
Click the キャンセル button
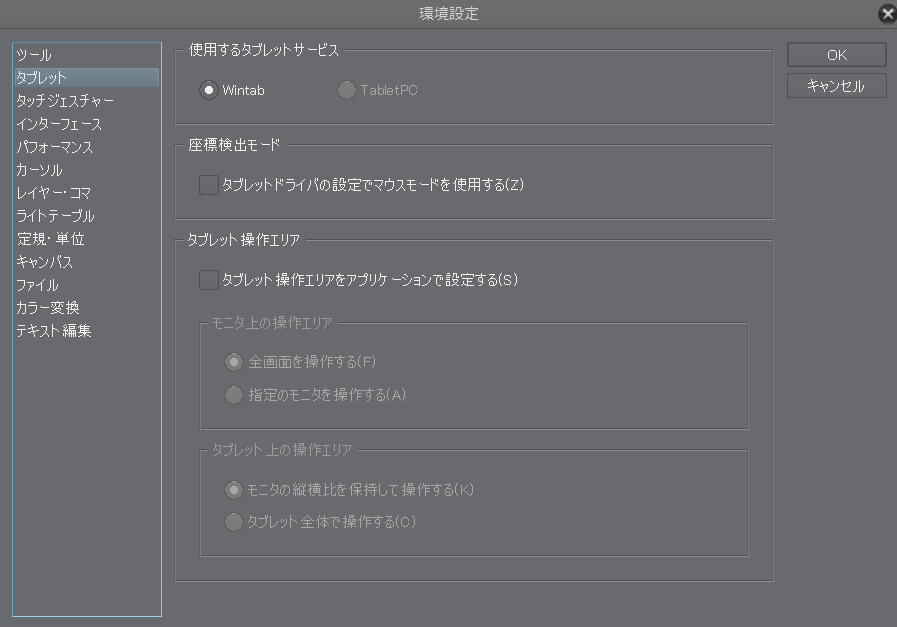pyautogui.click(x=836, y=86)
